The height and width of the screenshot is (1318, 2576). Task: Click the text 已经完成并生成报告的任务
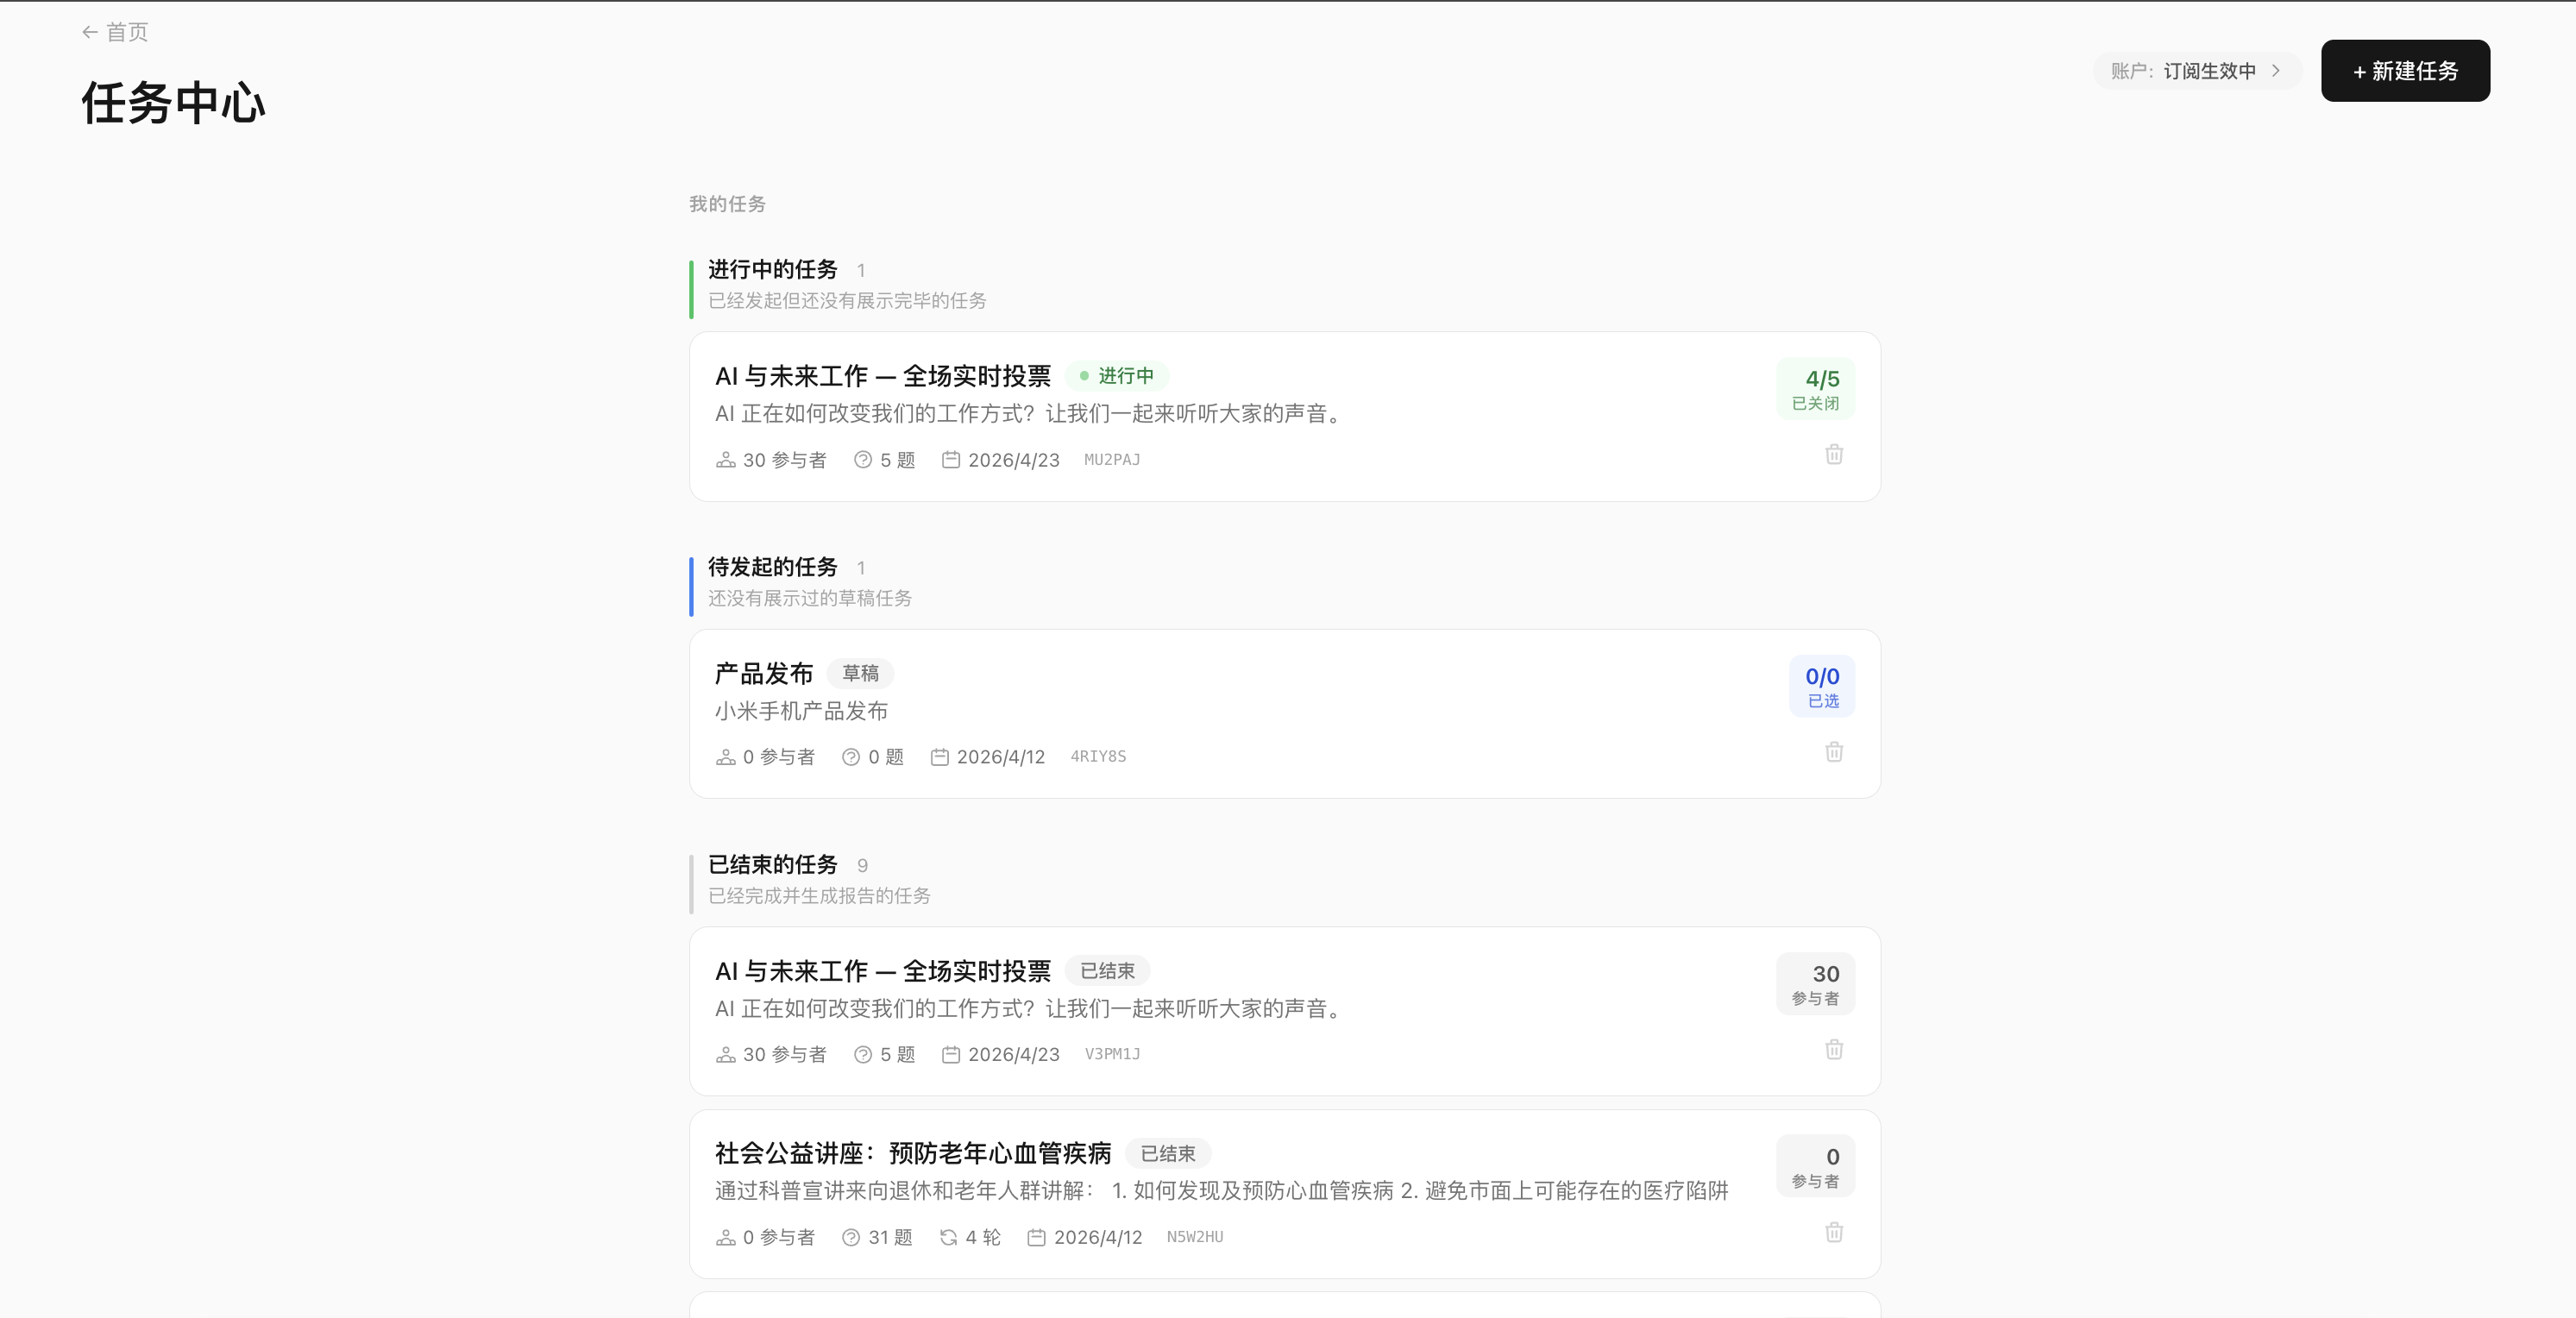click(x=819, y=896)
